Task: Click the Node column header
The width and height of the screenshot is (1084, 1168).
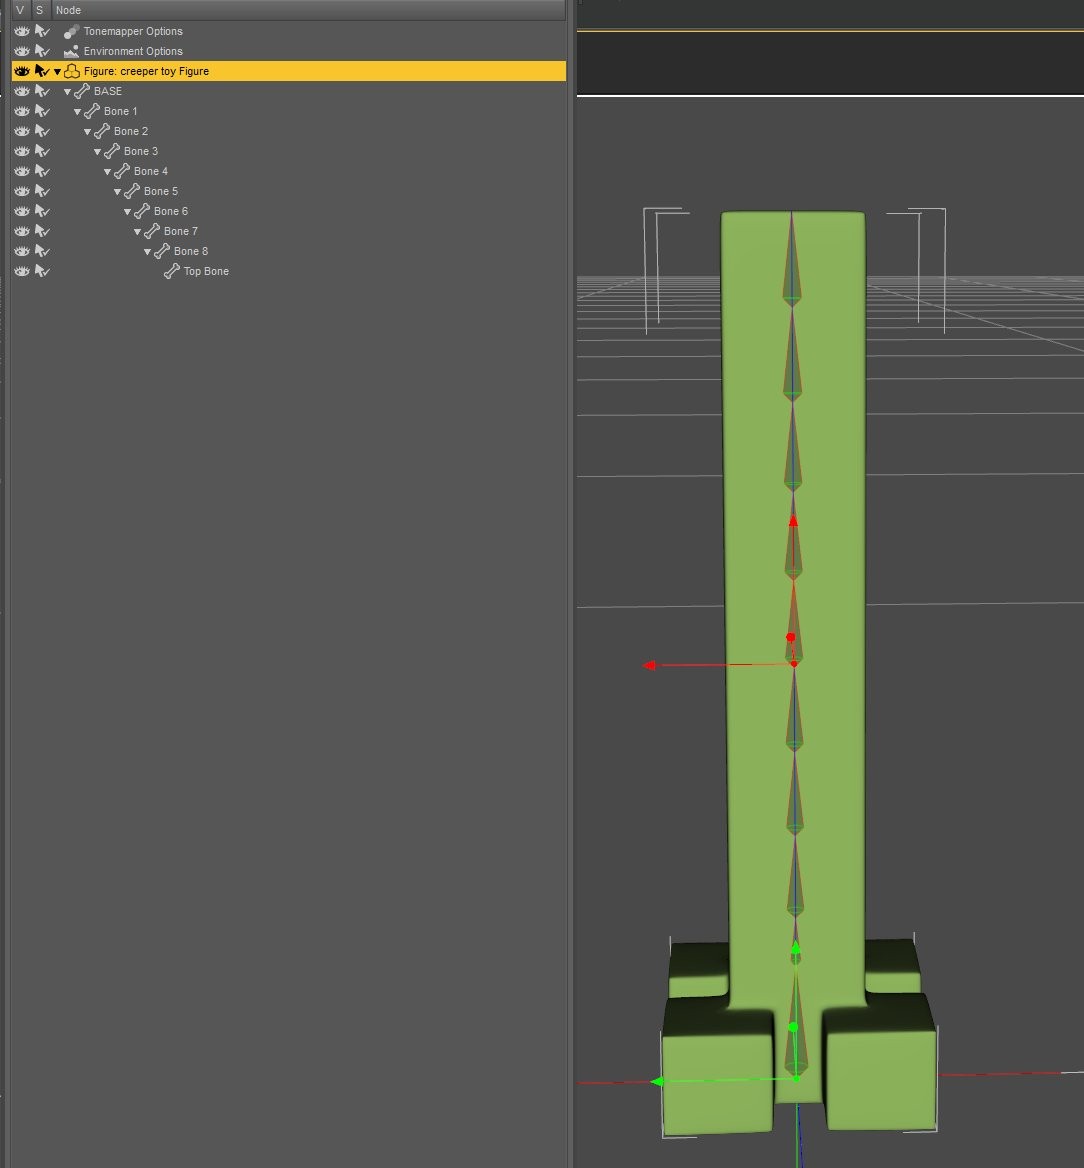Action: 68,10
